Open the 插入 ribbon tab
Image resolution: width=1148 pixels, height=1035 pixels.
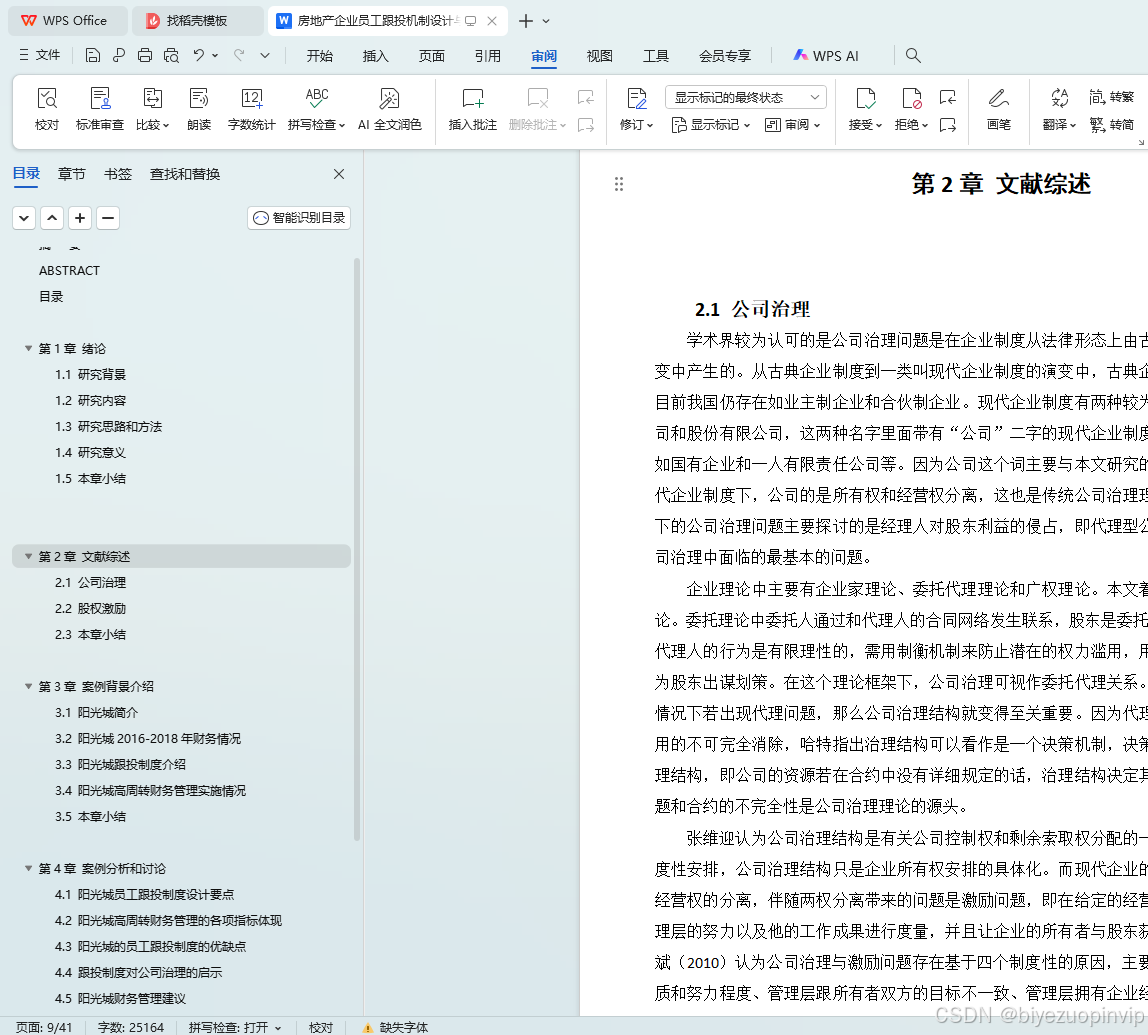(376, 56)
